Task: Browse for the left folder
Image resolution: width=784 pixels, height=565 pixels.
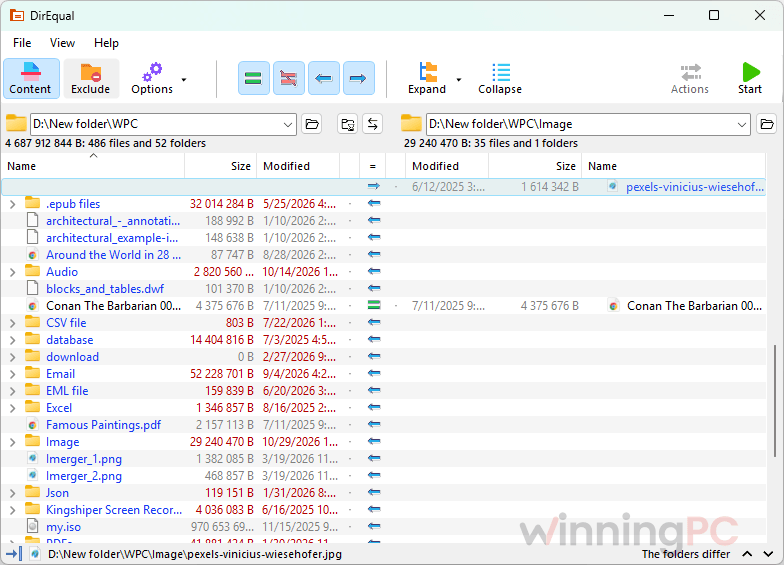Action: (312, 124)
